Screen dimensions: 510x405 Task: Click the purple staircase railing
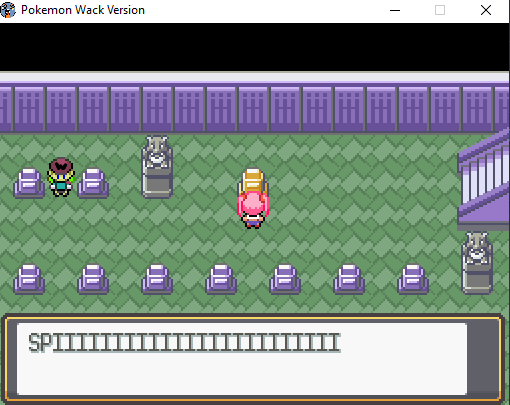[484, 178]
